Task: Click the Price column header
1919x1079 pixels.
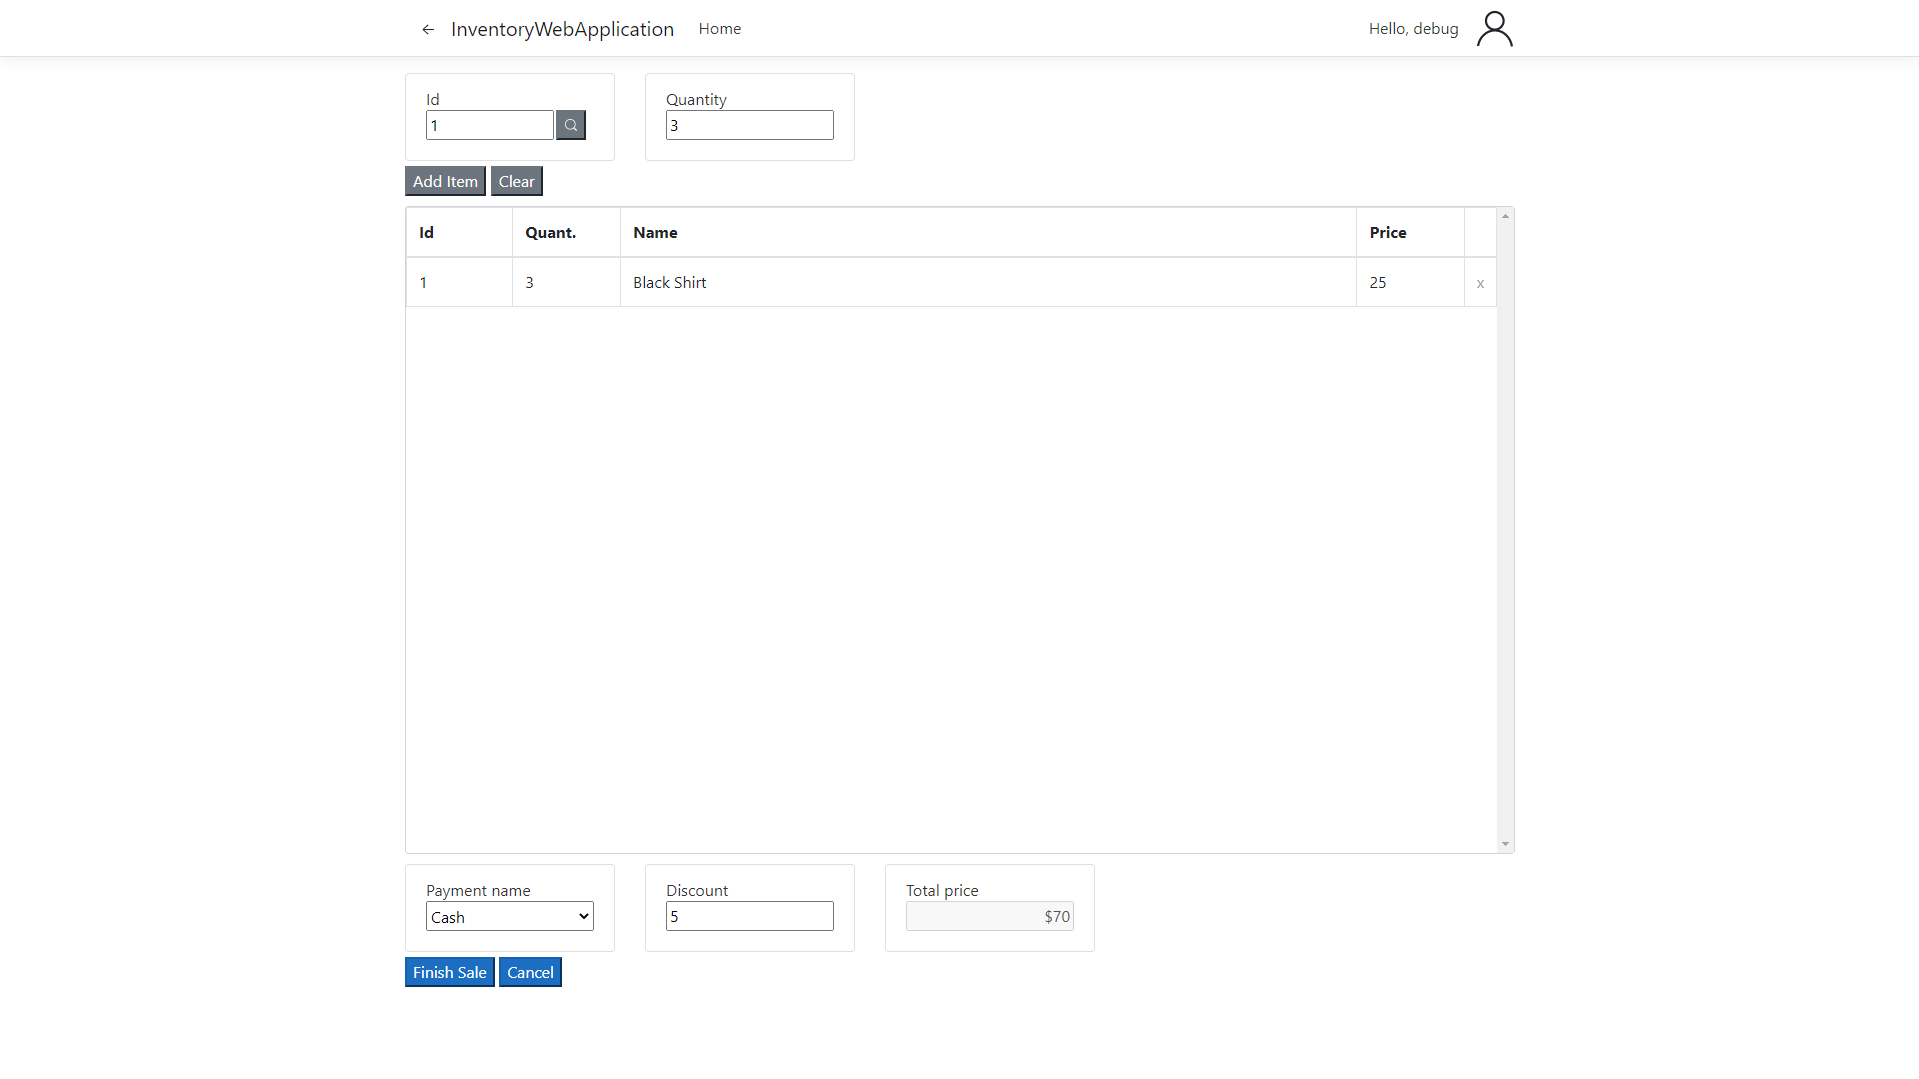Action: click(1410, 233)
